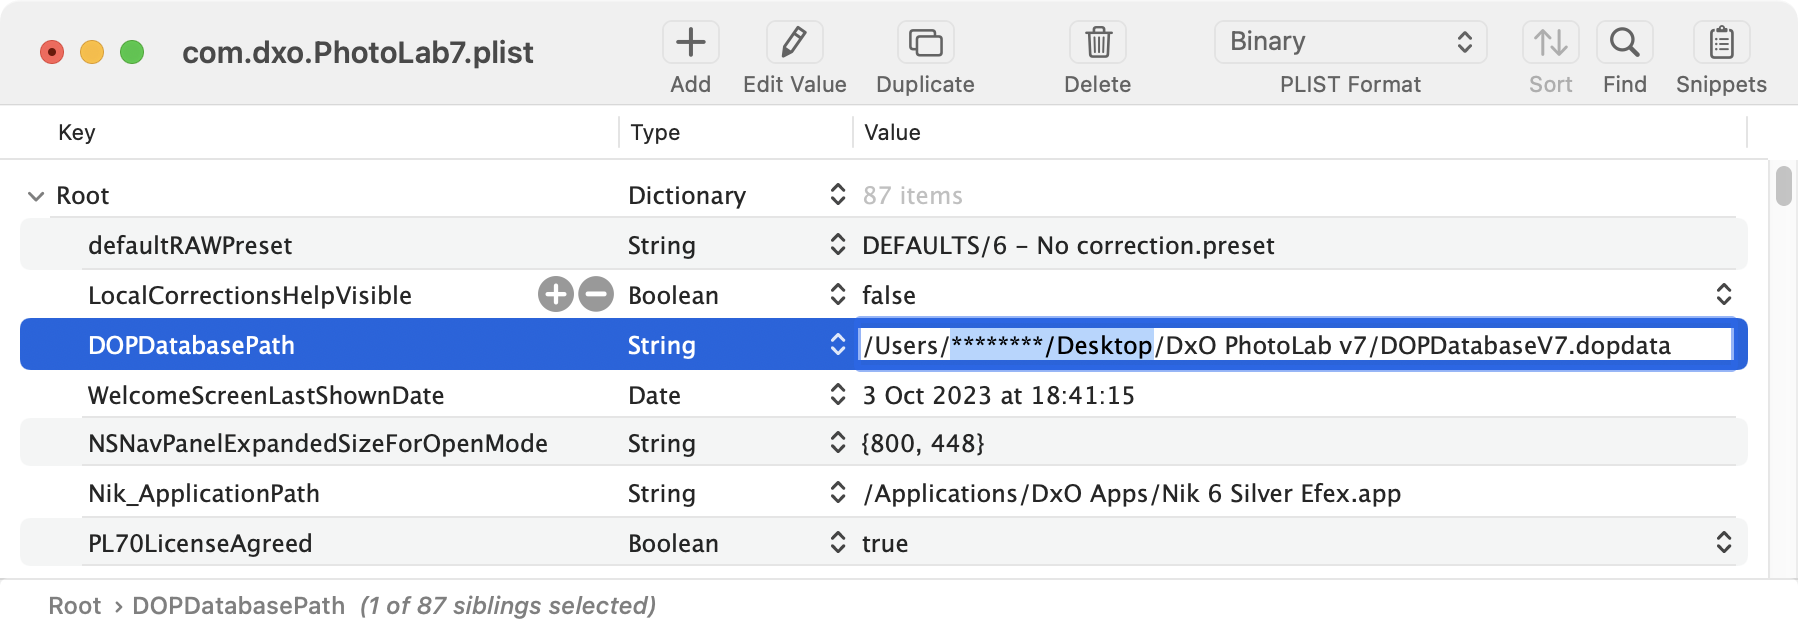Image resolution: width=1798 pixels, height=634 pixels.
Task: Zoom the window with the green button
Action: 132,52
